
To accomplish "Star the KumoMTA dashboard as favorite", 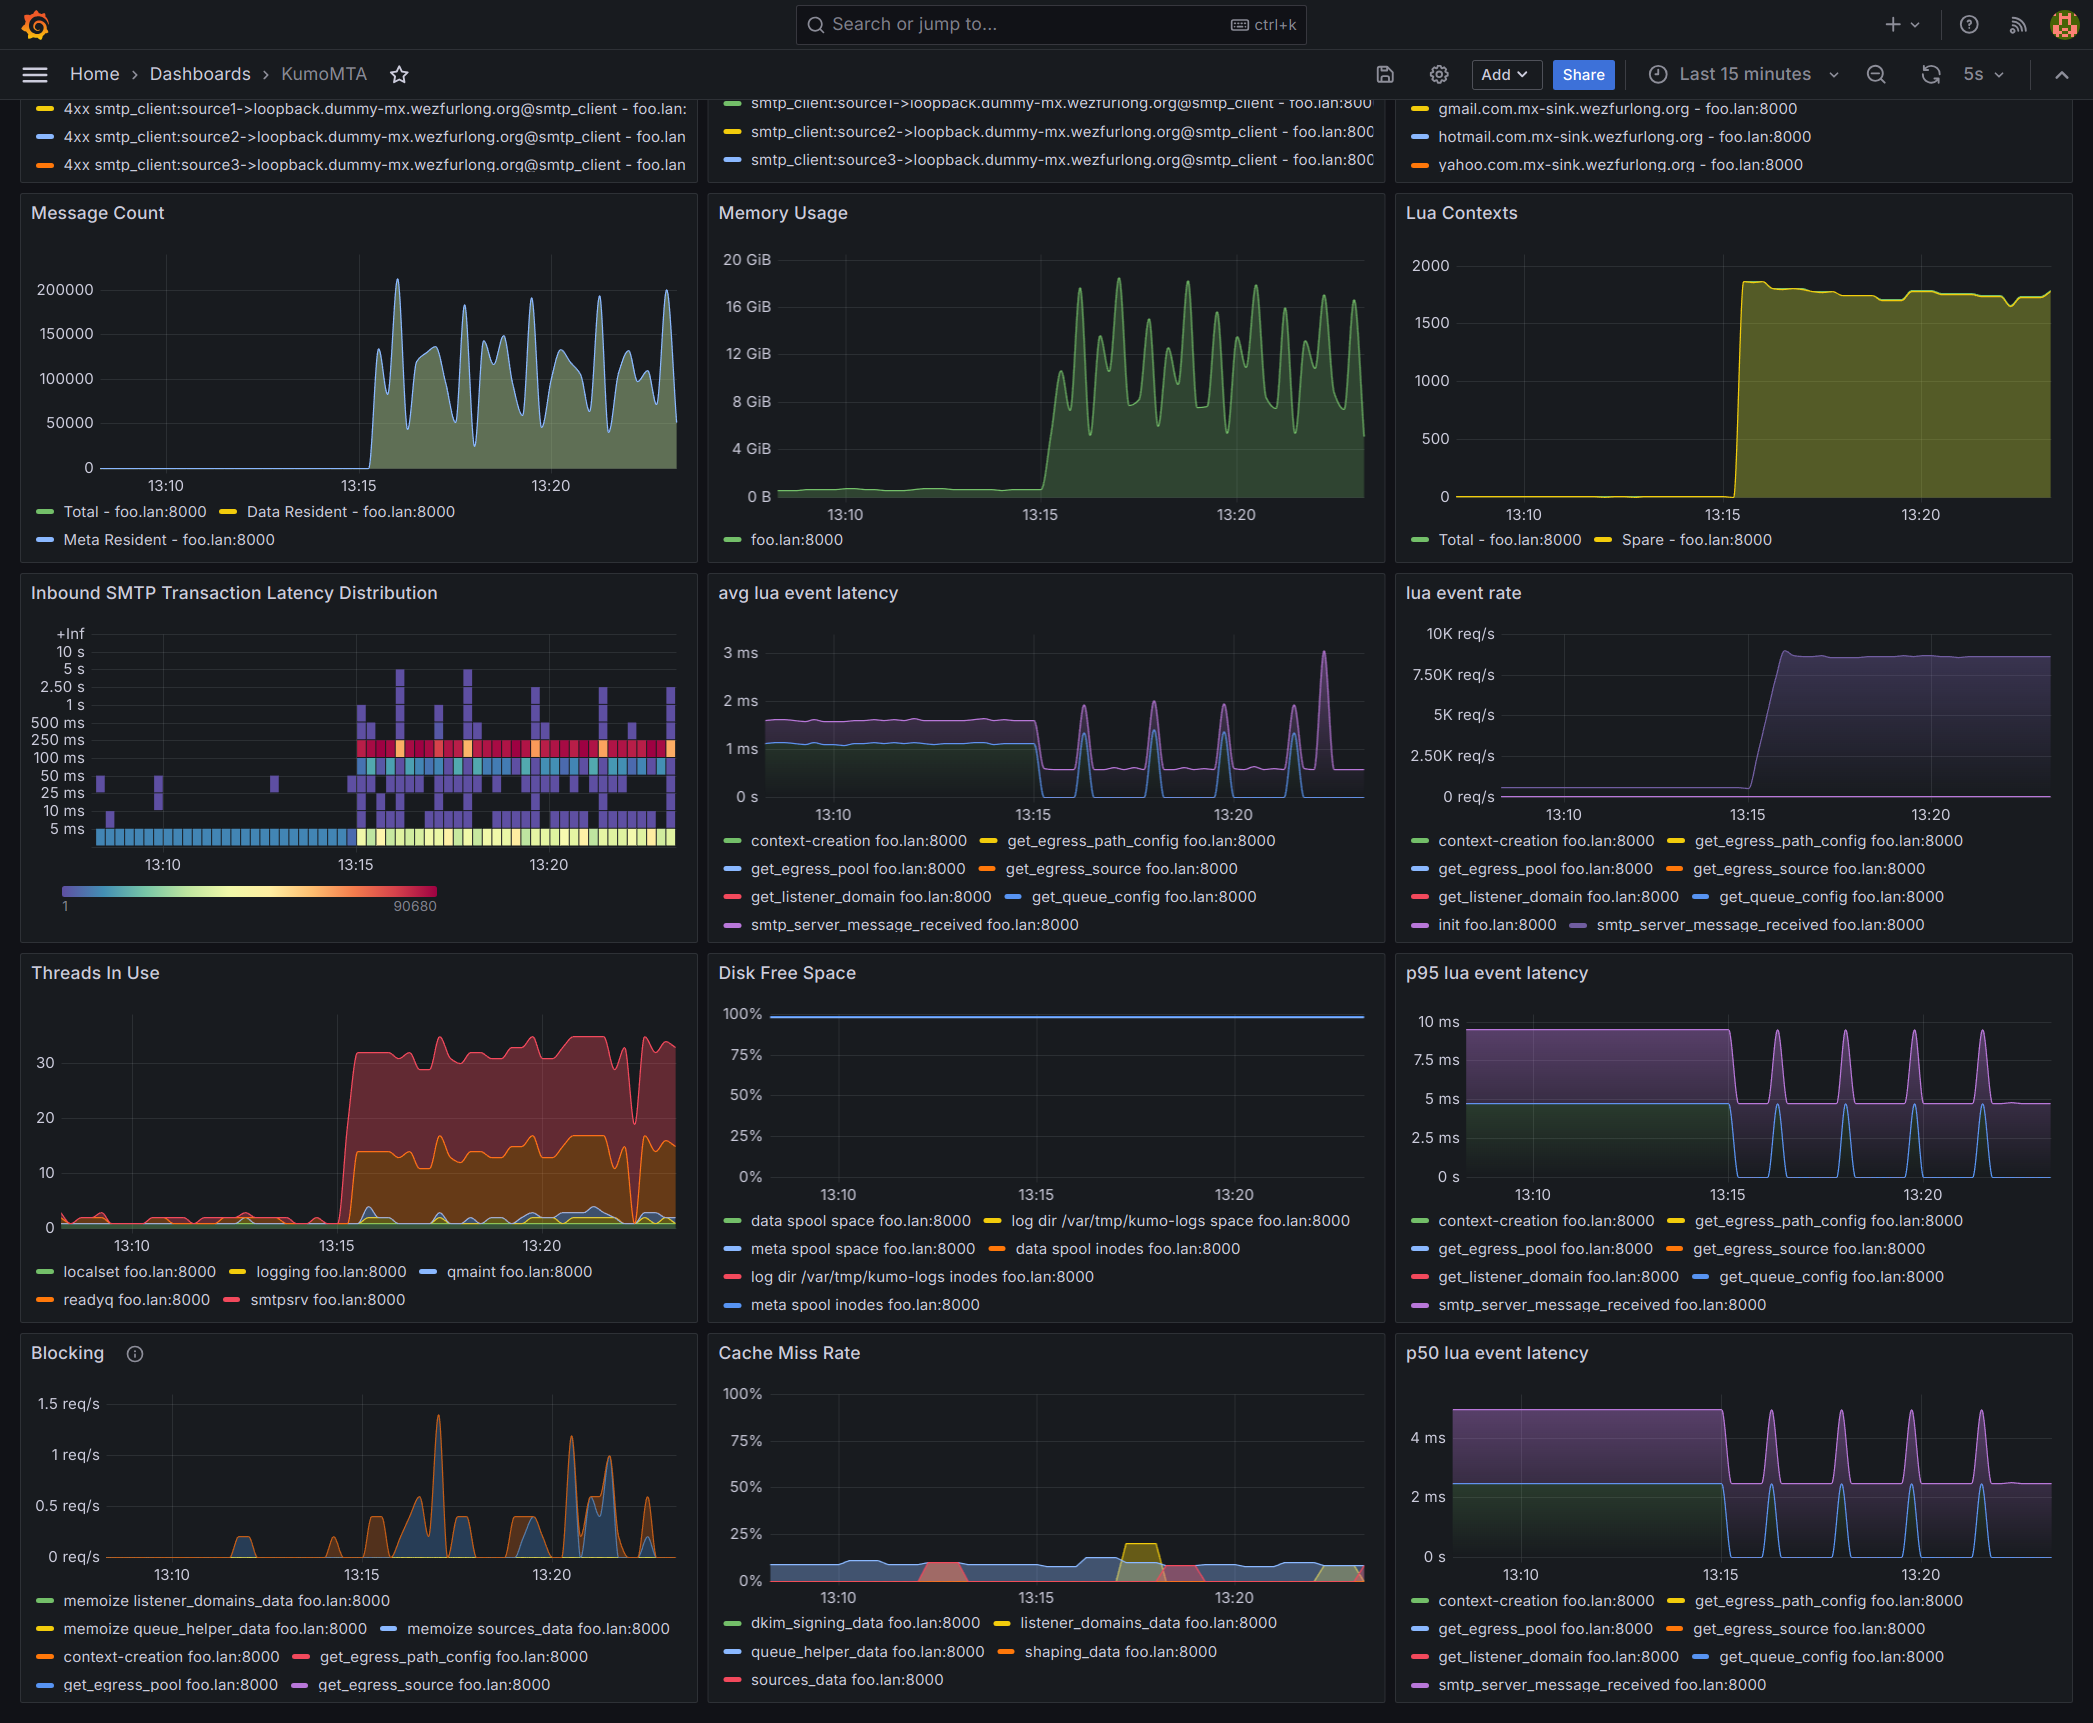I will (399, 75).
